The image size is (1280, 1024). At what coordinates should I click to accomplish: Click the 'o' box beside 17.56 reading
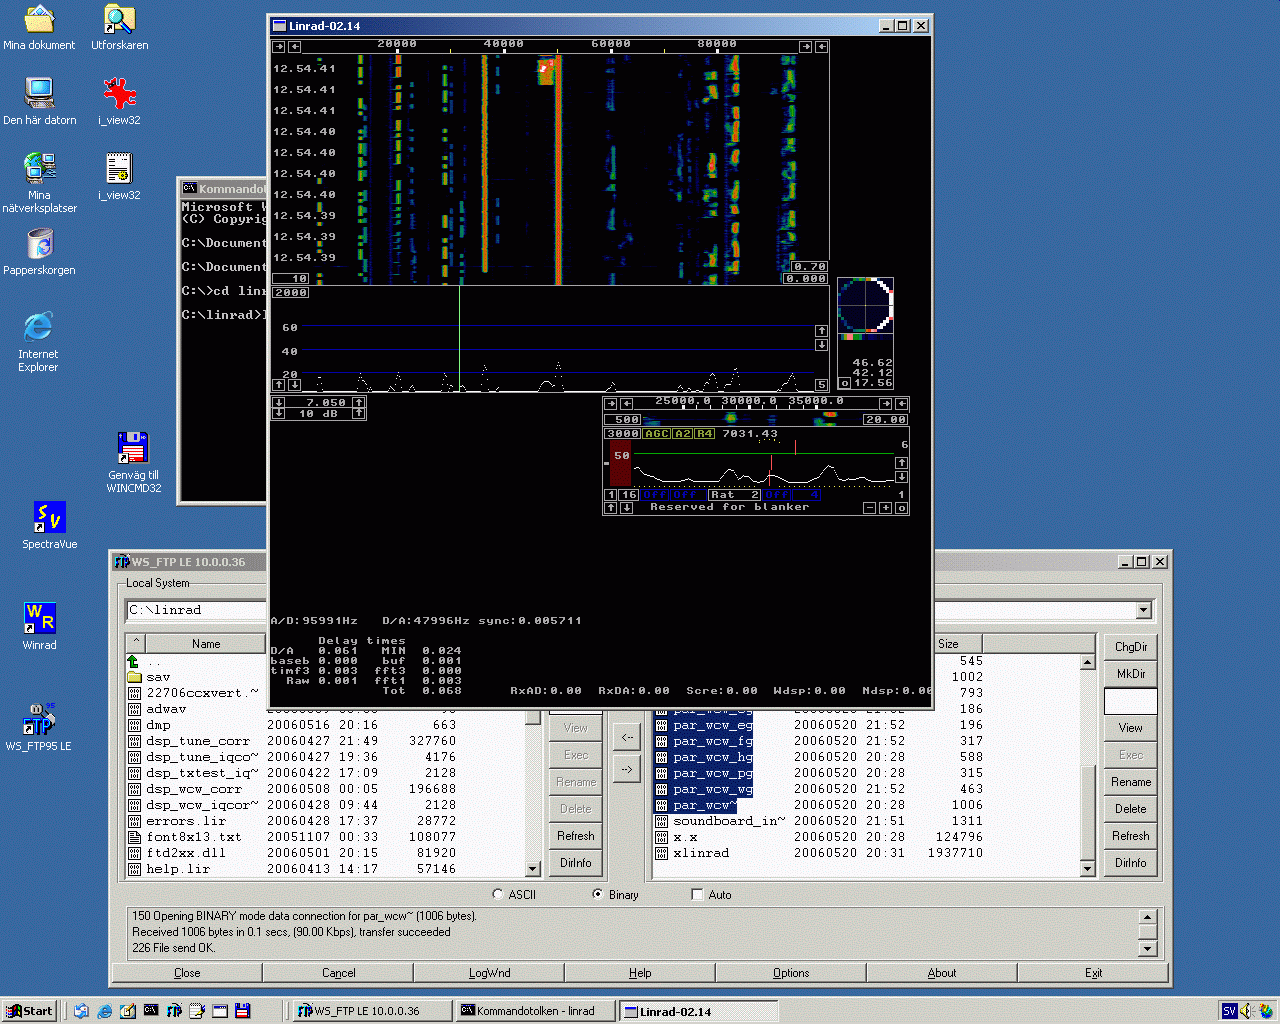pyautogui.click(x=844, y=383)
